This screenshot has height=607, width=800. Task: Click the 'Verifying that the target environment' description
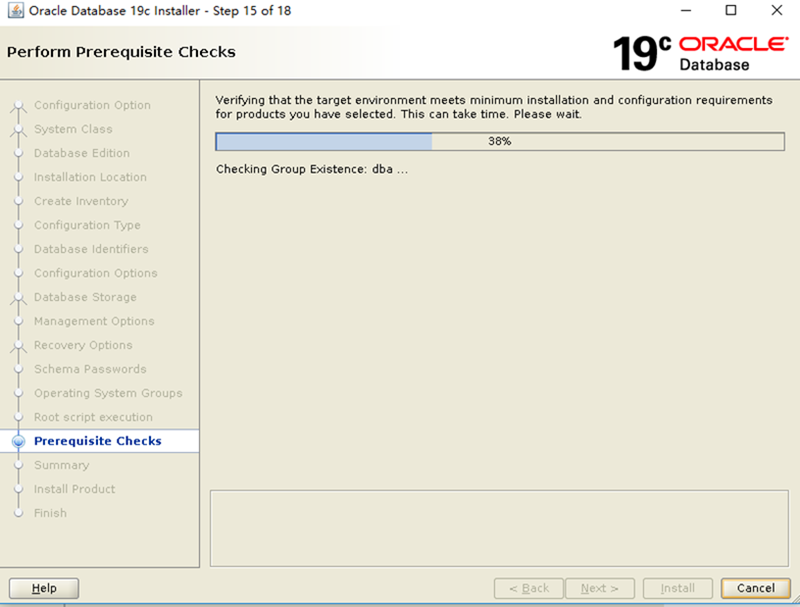494,107
